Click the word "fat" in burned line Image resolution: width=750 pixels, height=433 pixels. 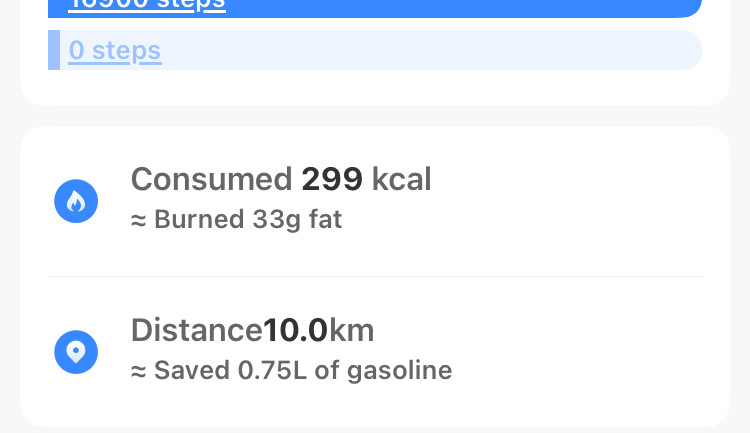click(324, 219)
